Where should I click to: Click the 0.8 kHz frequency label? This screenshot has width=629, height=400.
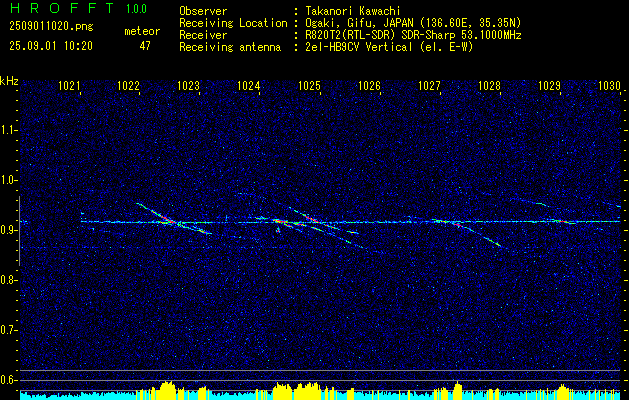[8, 280]
